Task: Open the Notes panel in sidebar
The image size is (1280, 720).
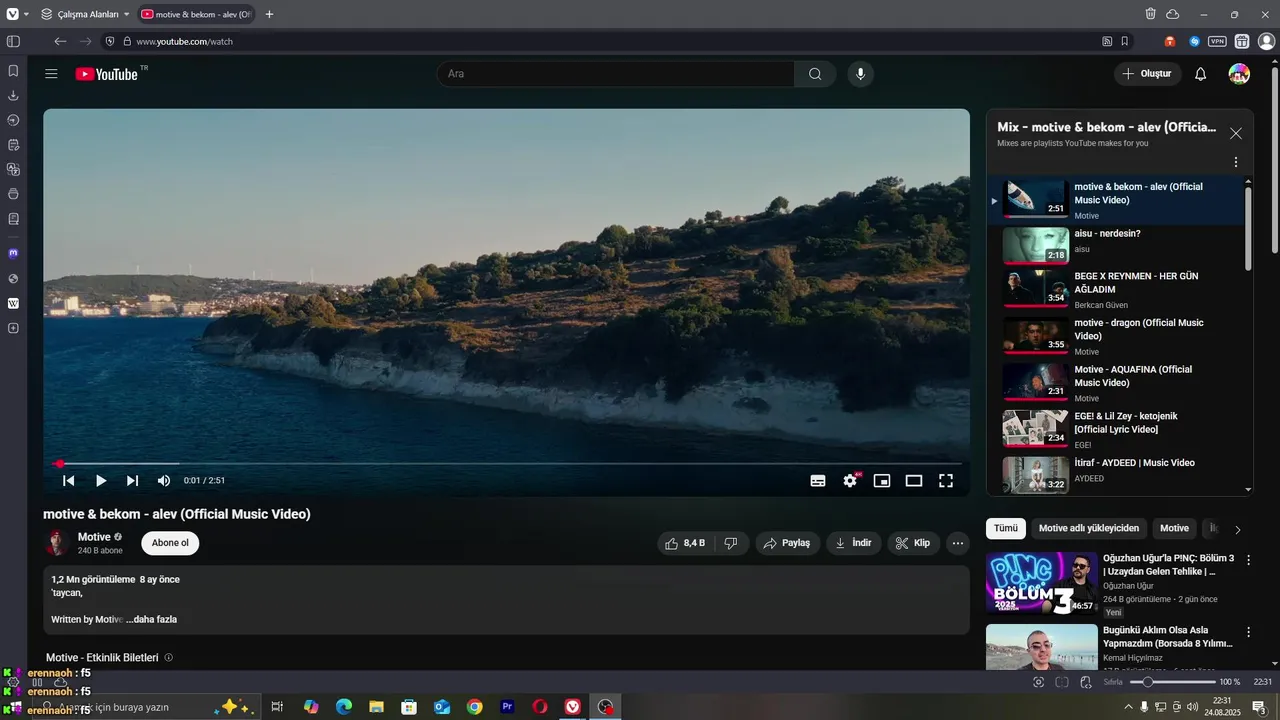Action: pyautogui.click(x=13, y=145)
